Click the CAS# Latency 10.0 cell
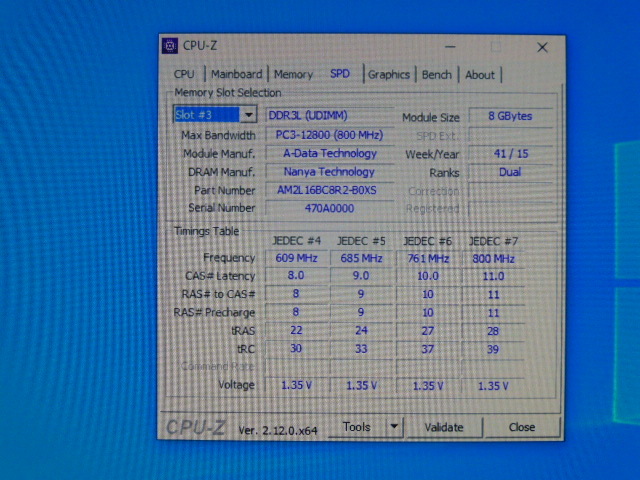Viewport: 640px width, 480px height. point(428,276)
